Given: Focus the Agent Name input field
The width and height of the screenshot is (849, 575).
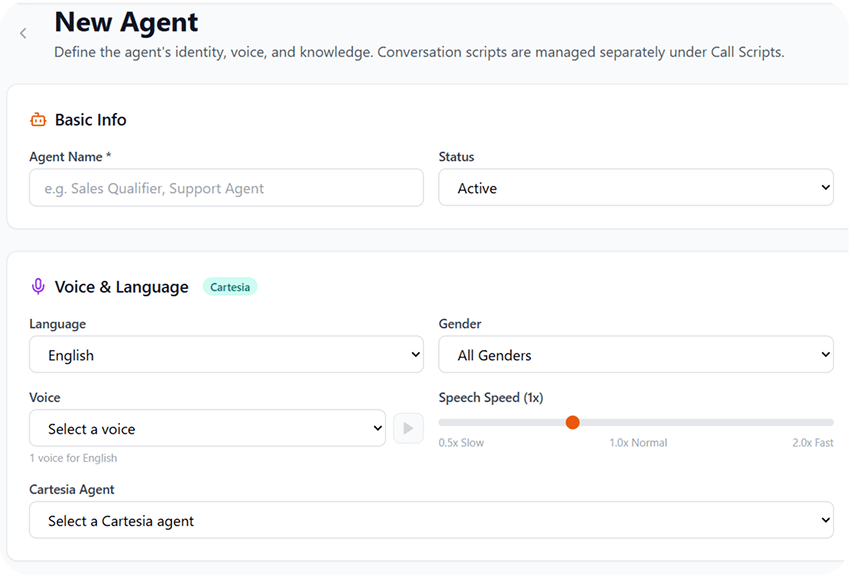Looking at the screenshot, I should (226, 187).
